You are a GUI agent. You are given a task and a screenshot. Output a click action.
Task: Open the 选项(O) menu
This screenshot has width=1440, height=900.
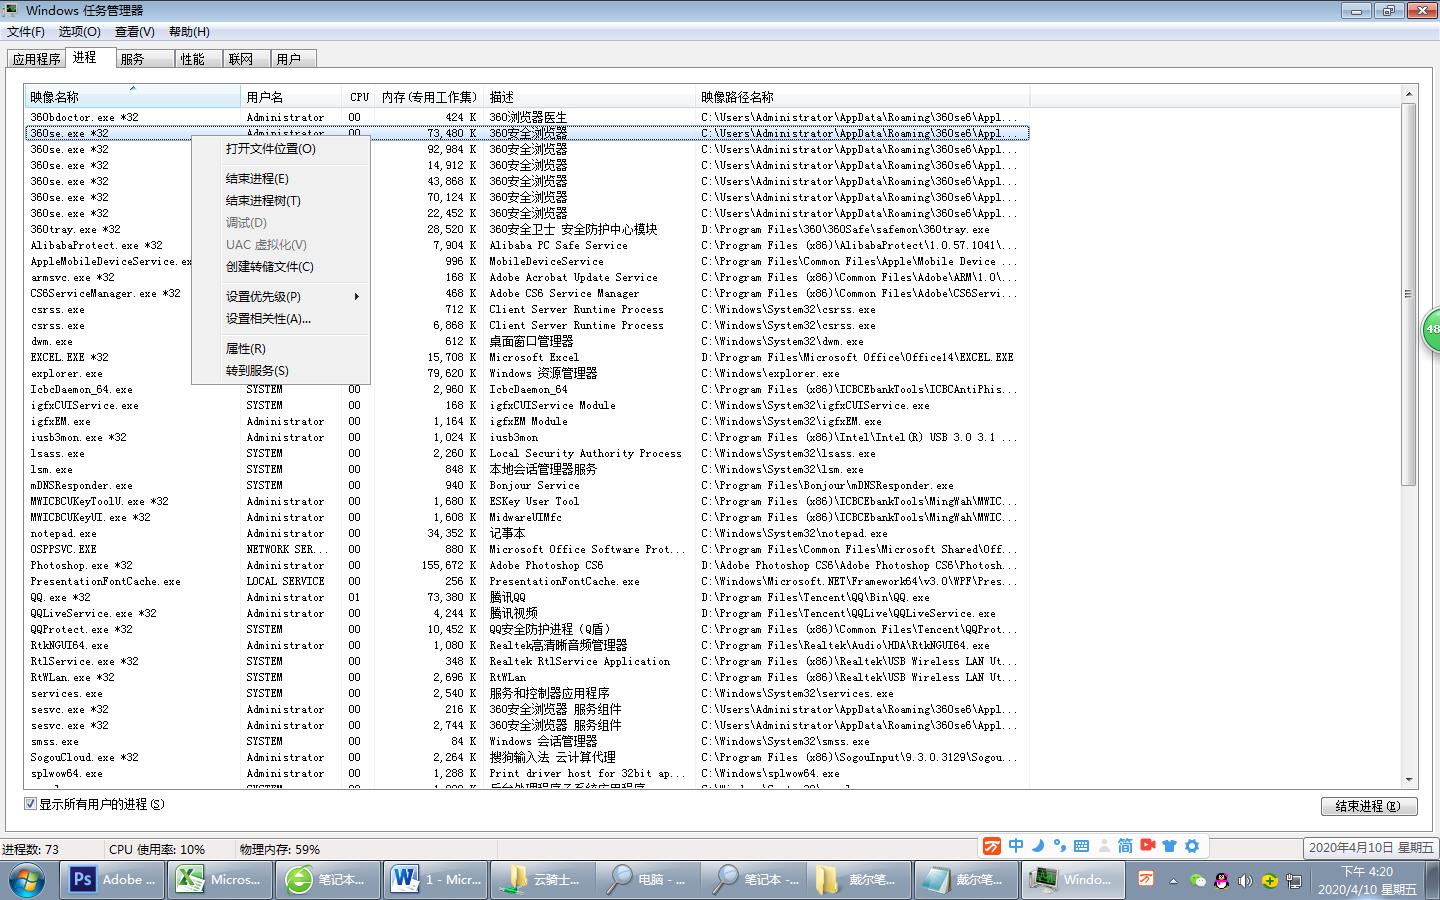[x=79, y=32]
